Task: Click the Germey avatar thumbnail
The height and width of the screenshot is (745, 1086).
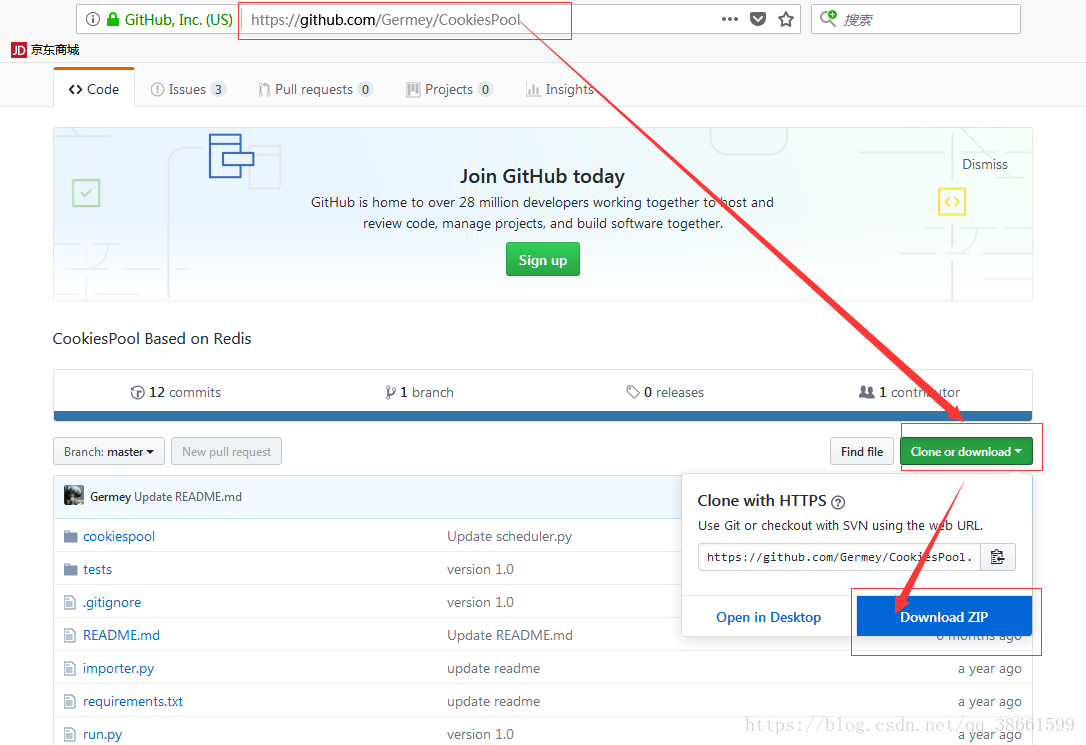Action: coord(74,496)
